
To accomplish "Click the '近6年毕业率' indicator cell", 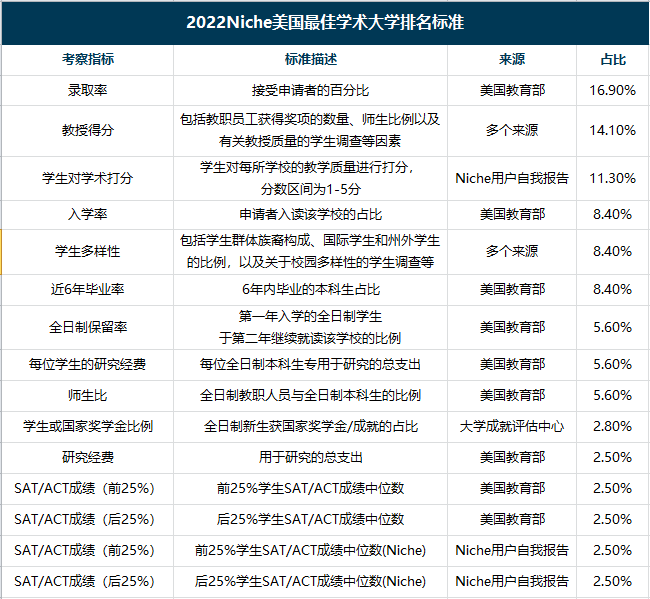I will tap(87, 289).
